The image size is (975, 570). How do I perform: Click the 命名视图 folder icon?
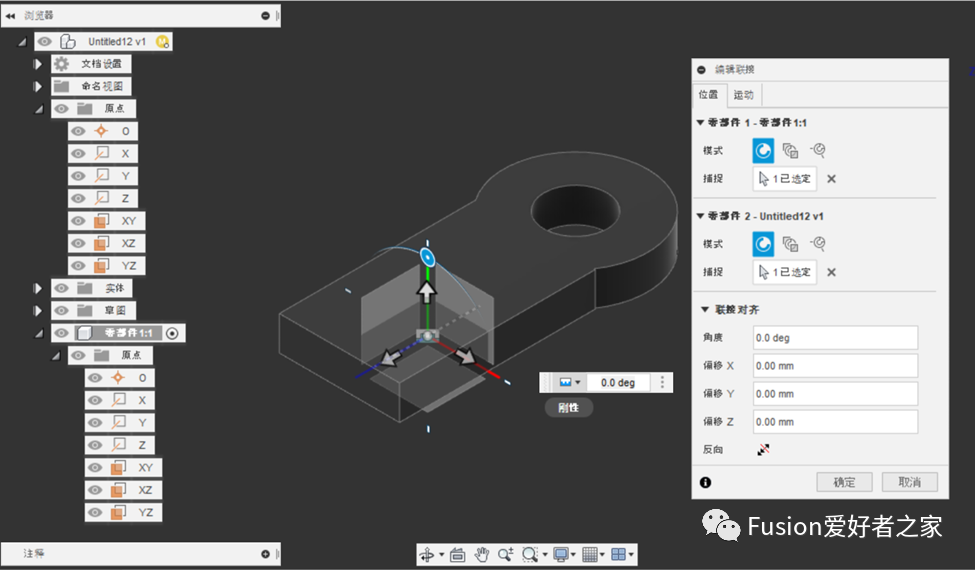[x=62, y=86]
